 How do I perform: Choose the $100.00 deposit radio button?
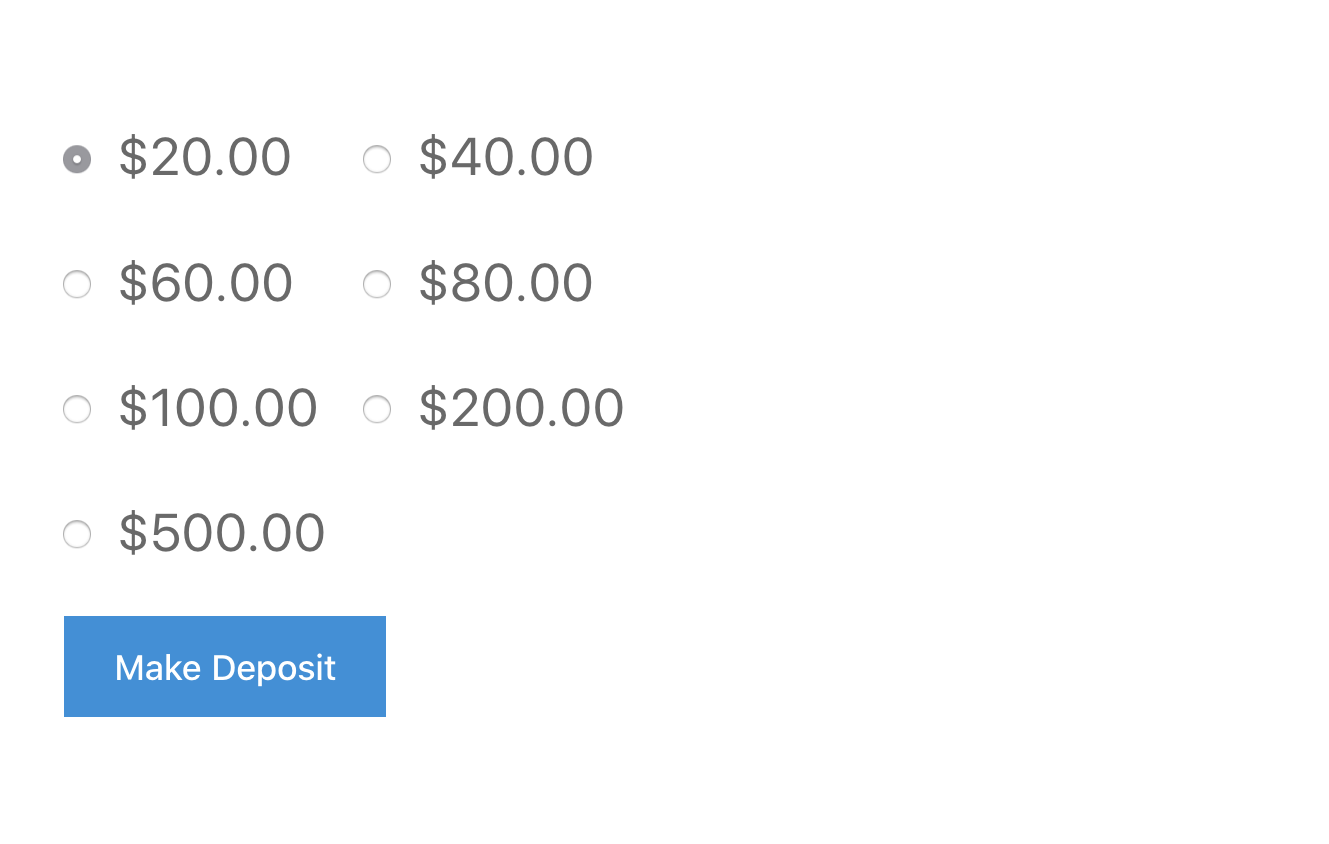tap(77, 409)
